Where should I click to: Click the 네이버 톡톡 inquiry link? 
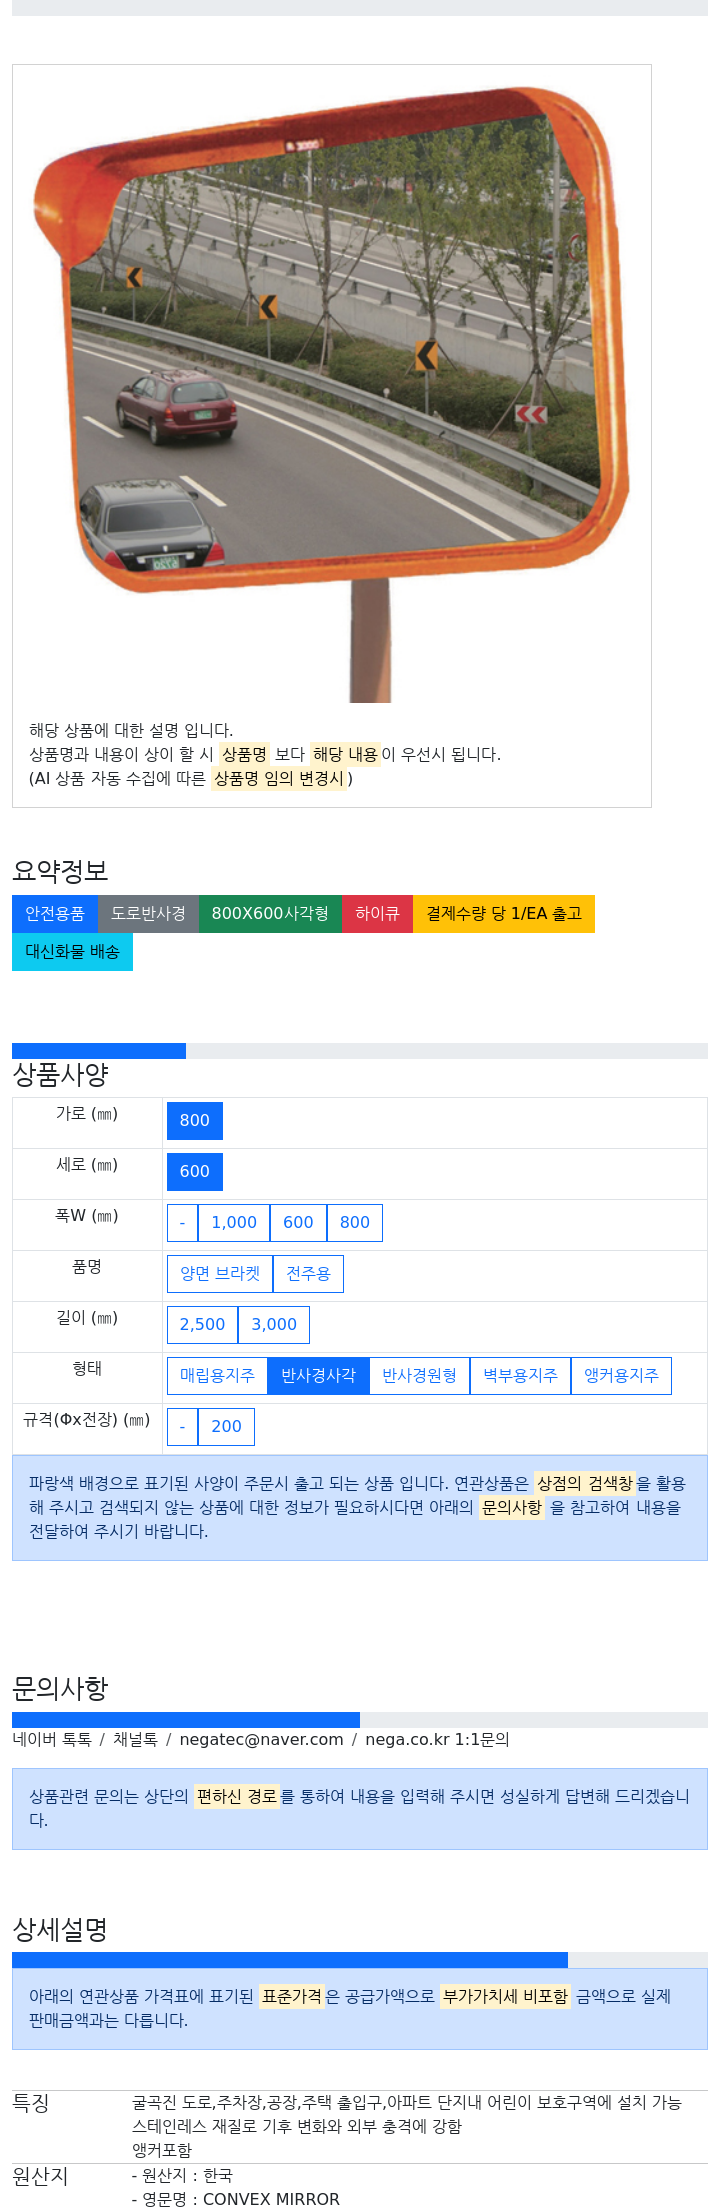(52, 1740)
